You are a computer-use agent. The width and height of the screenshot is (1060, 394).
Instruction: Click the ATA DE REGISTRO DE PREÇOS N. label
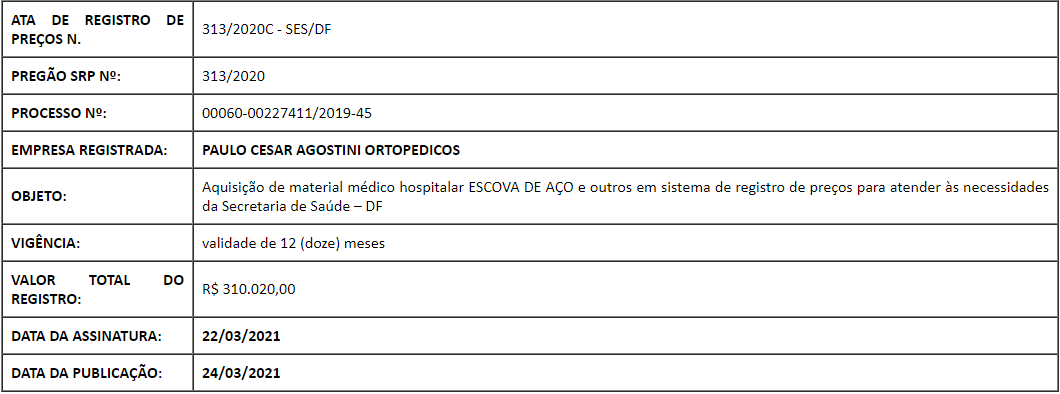(x=97, y=30)
